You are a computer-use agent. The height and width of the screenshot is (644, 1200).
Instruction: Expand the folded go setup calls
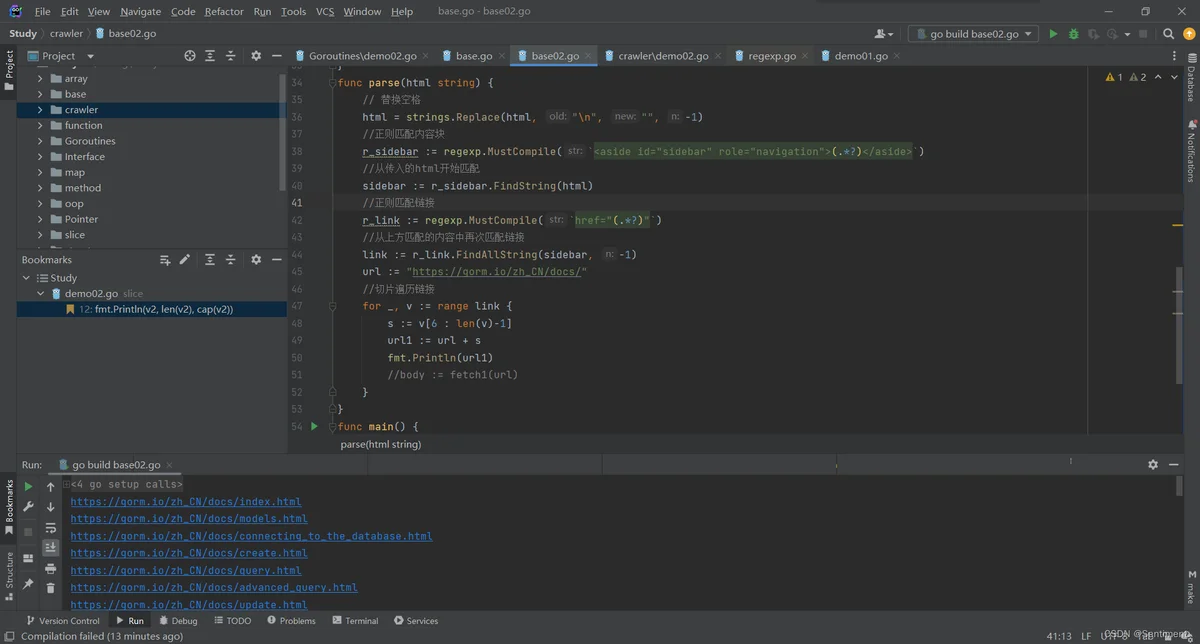[67, 484]
